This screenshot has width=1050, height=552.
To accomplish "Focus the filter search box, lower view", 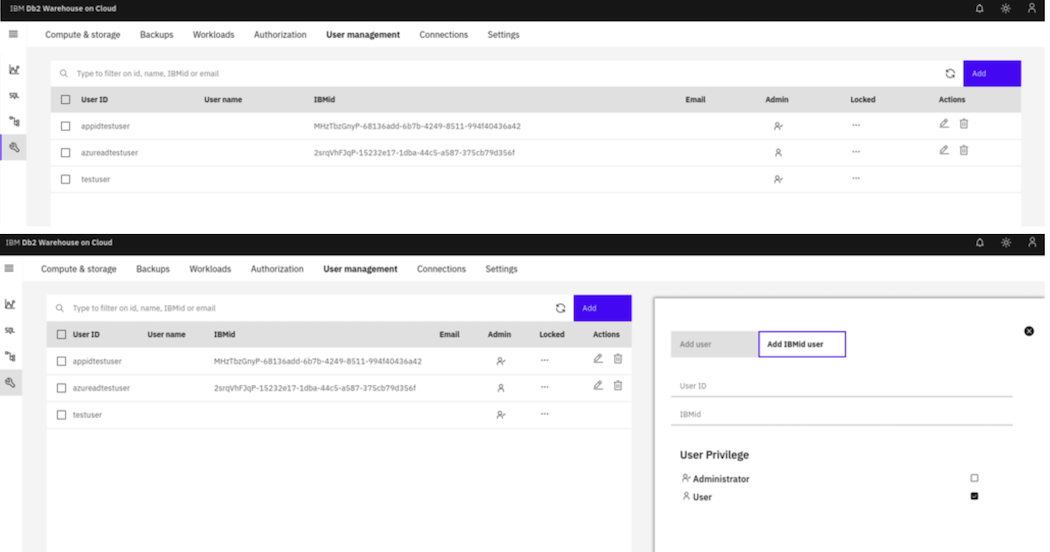I will 301,308.
